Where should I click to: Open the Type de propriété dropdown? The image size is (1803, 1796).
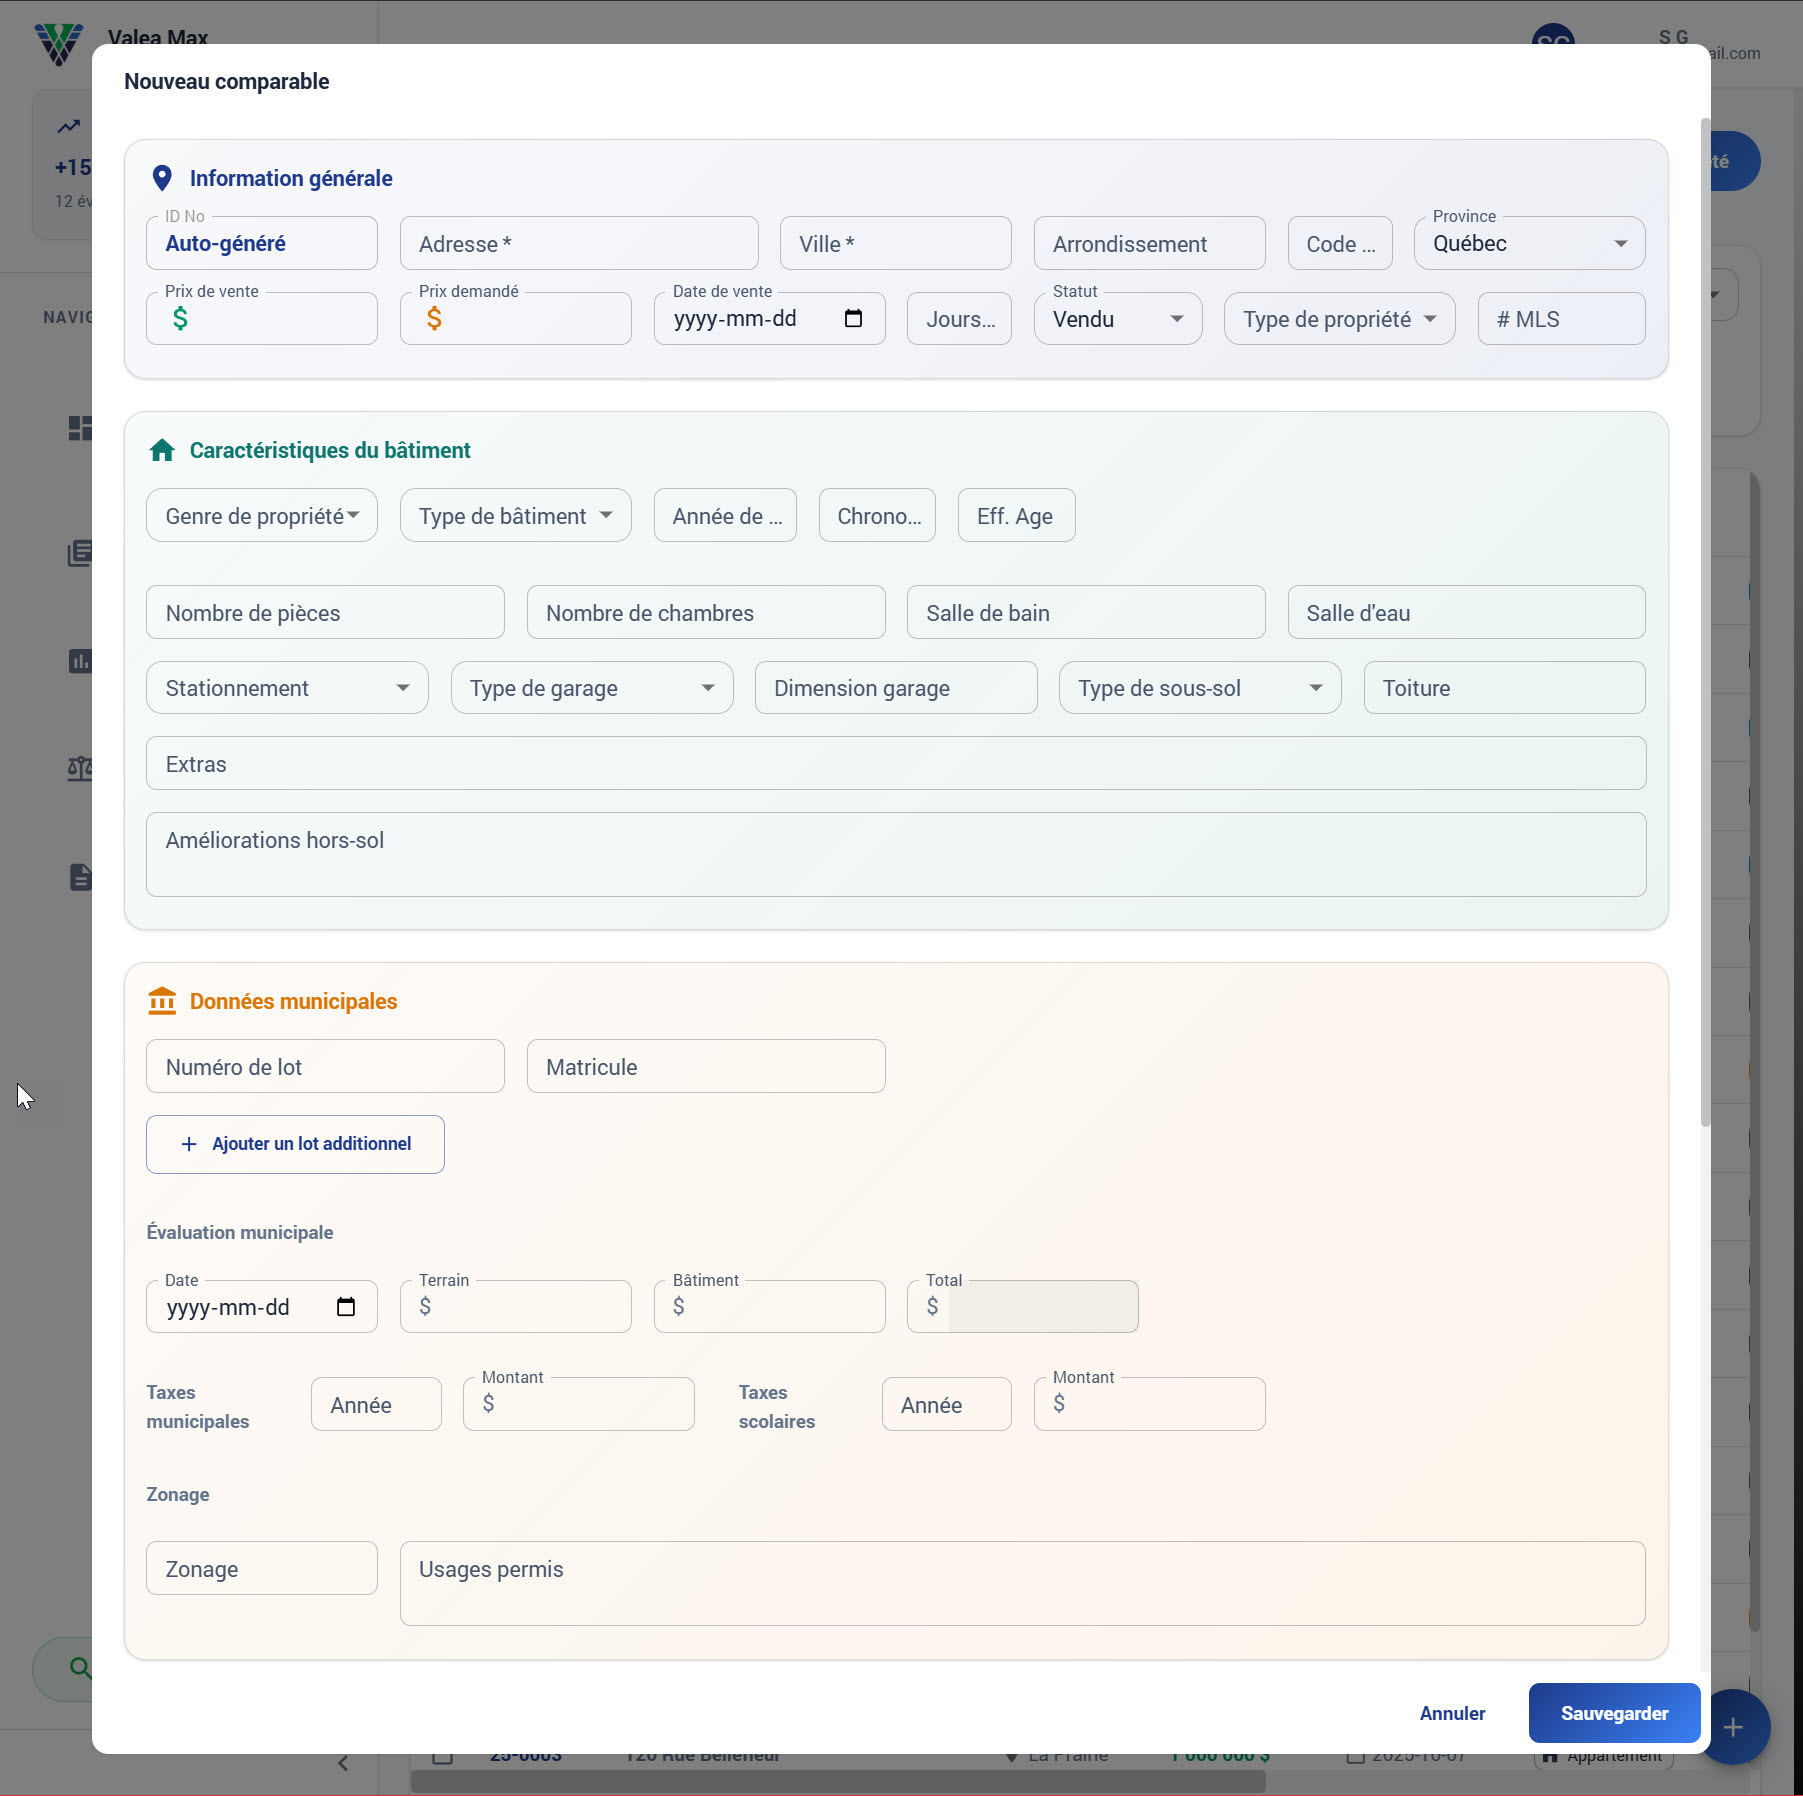tap(1338, 319)
